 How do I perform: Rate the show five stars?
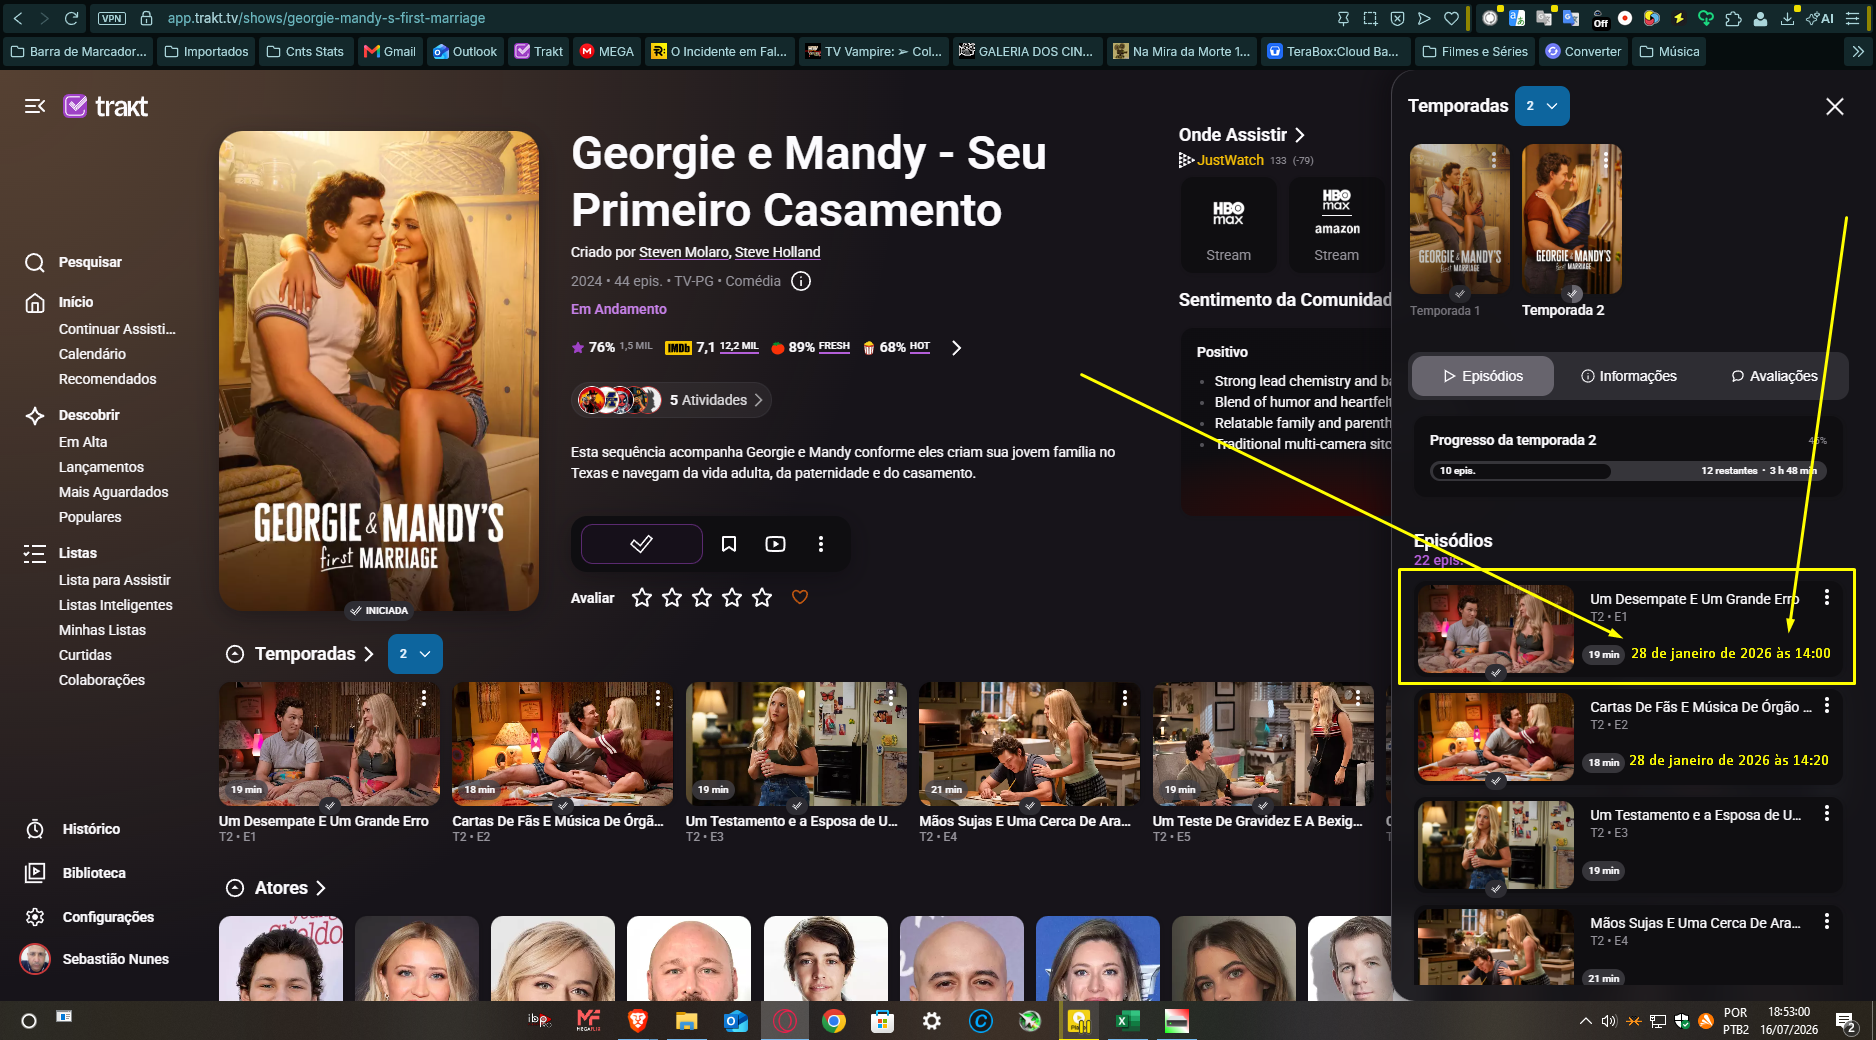pos(762,597)
